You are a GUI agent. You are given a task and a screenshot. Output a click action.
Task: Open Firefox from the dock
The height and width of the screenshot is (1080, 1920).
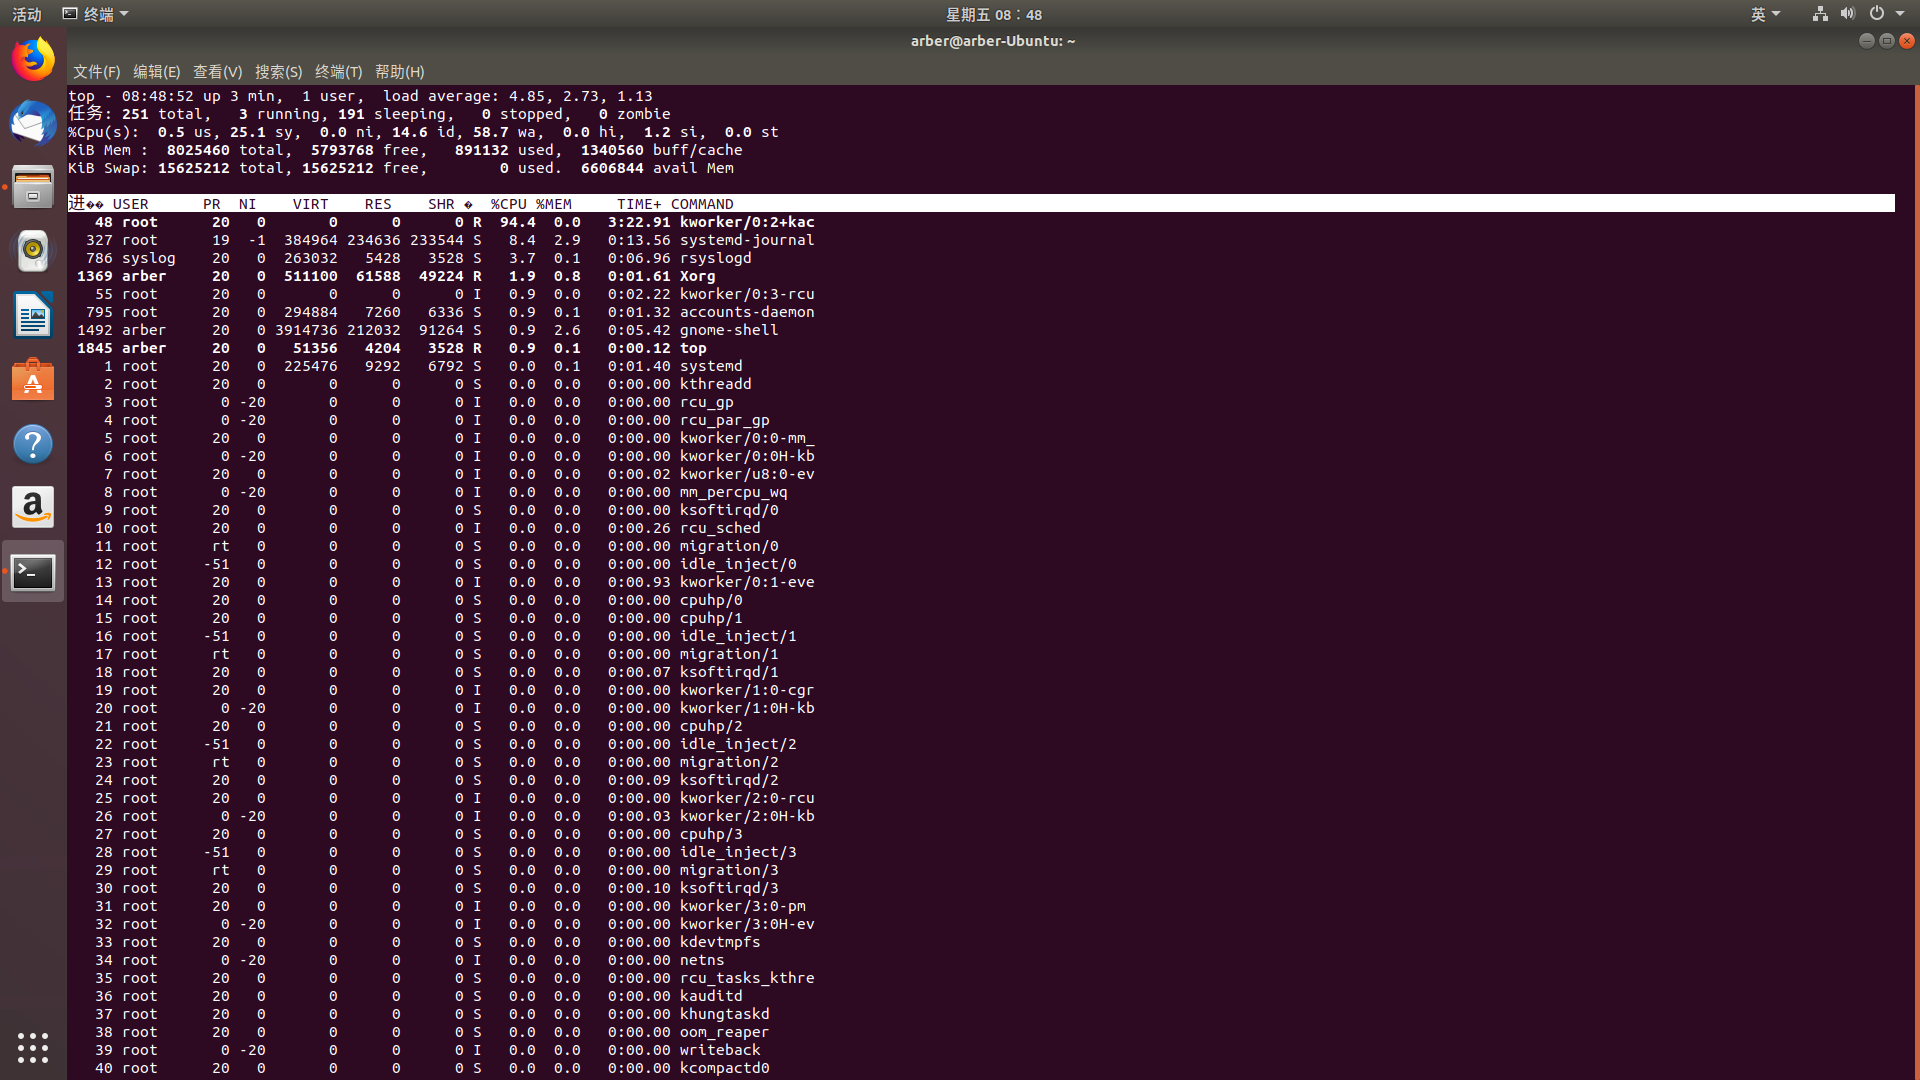pyautogui.click(x=33, y=59)
